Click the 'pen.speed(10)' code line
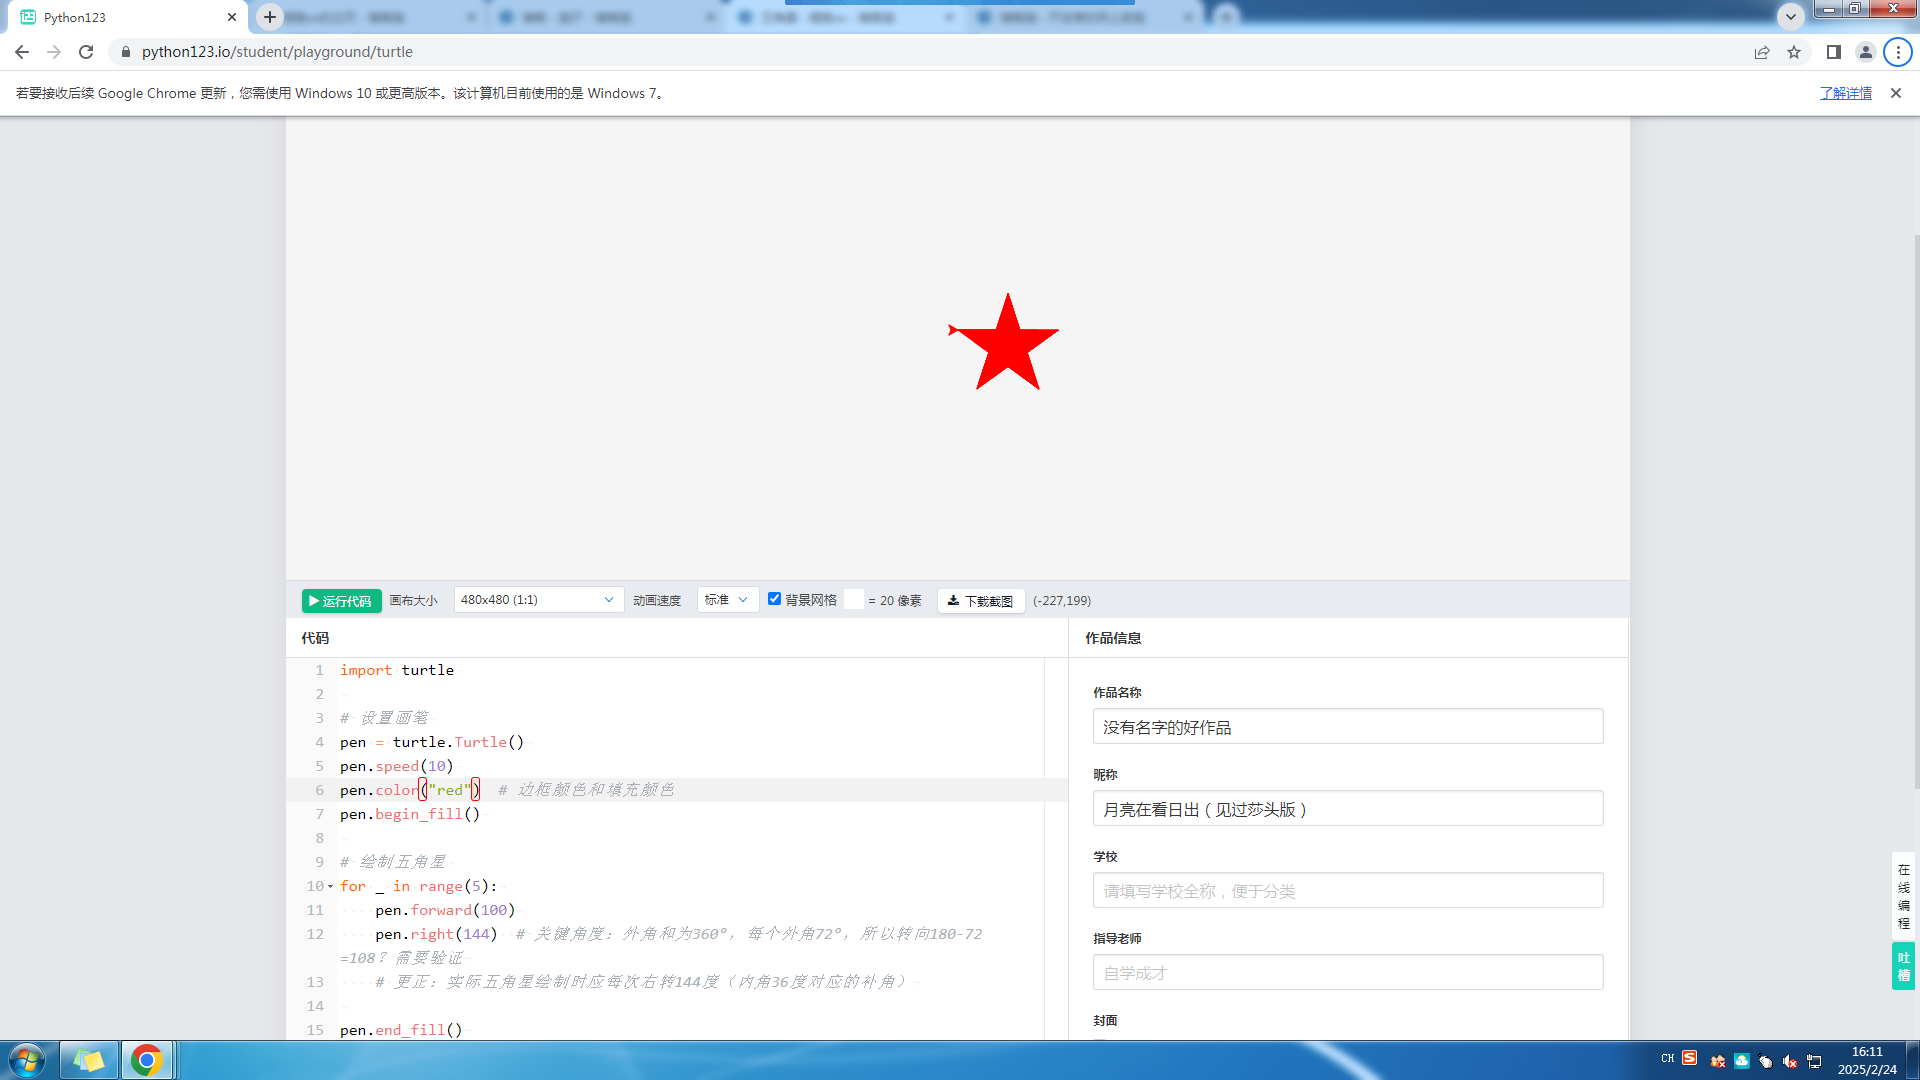This screenshot has width=1920, height=1080. pyautogui.click(x=397, y=766)
